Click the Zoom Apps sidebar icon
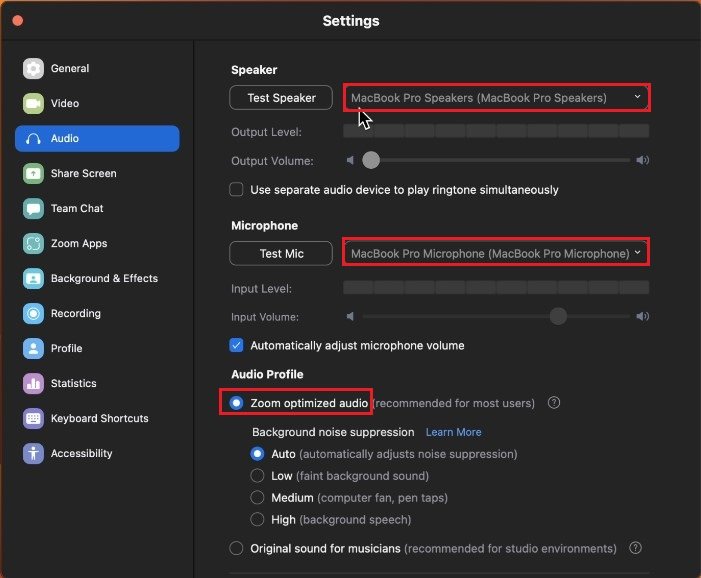The height and width of the screenshot is (578, 701). click(33, 244)
